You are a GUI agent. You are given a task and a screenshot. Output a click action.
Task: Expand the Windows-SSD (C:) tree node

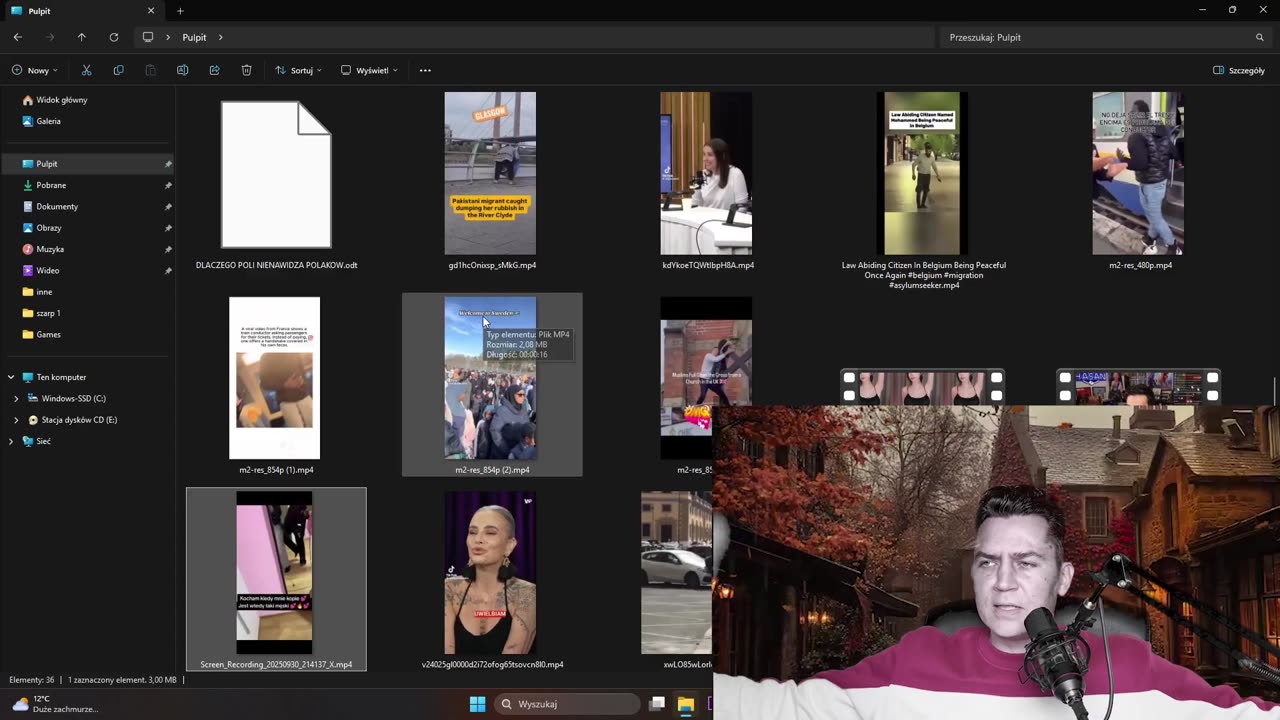point(16,398)
